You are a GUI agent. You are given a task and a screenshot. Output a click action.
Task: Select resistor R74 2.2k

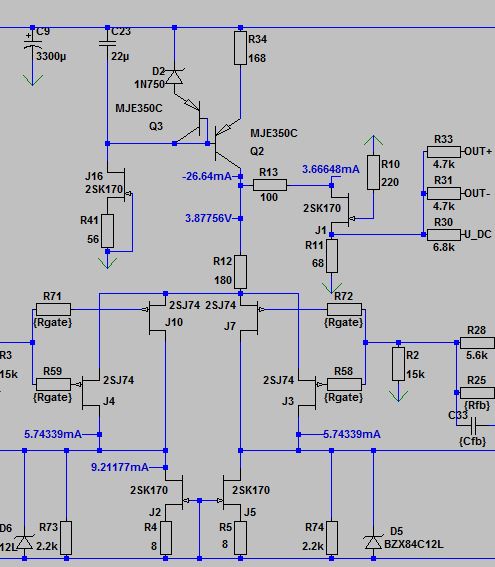tap(332, 538)
